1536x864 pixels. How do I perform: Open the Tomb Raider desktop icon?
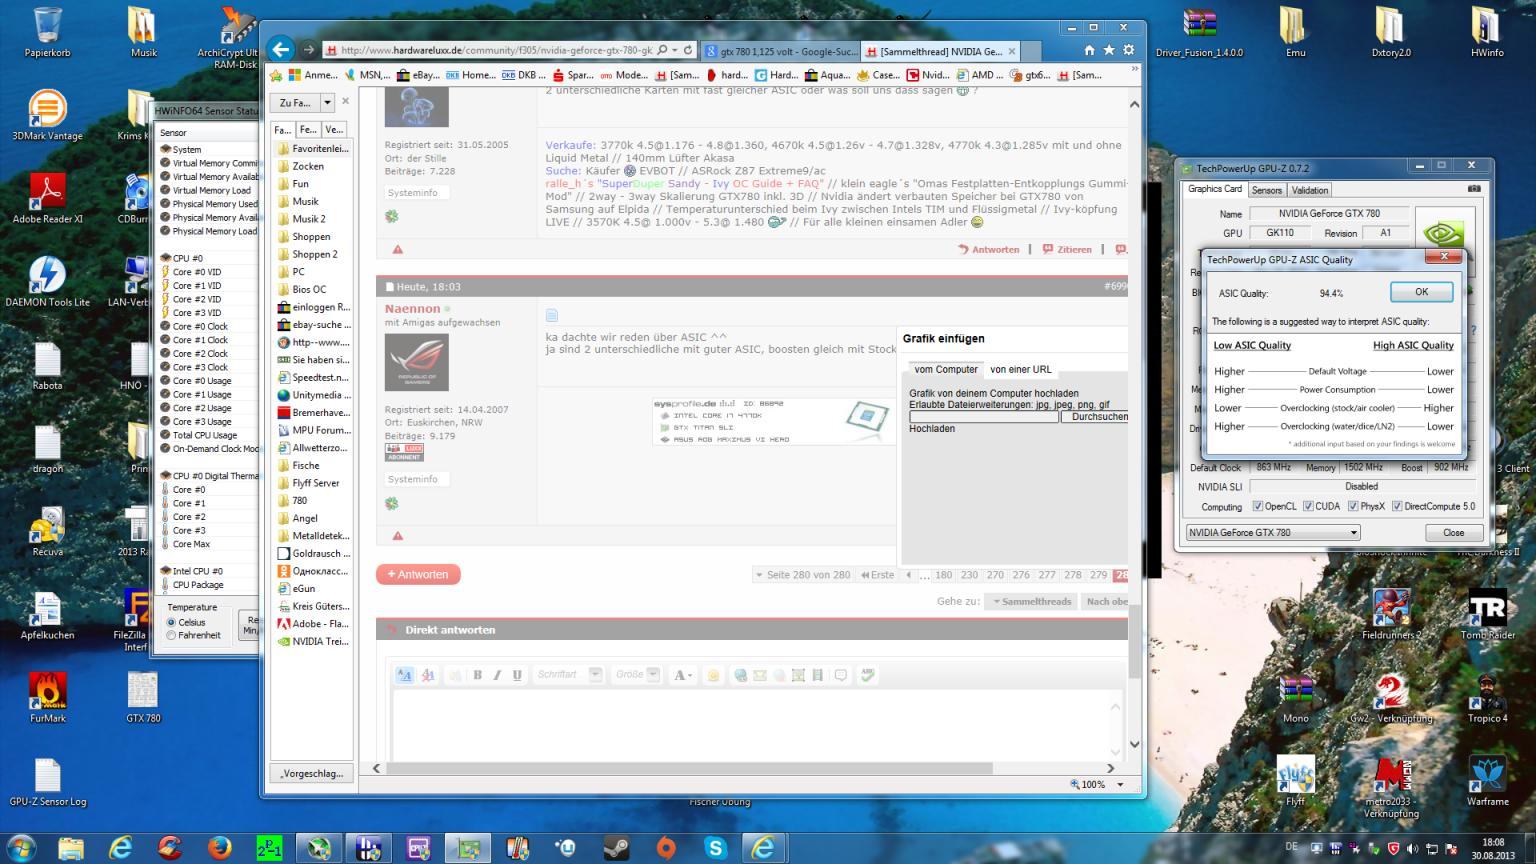(x=1487, y=614)
